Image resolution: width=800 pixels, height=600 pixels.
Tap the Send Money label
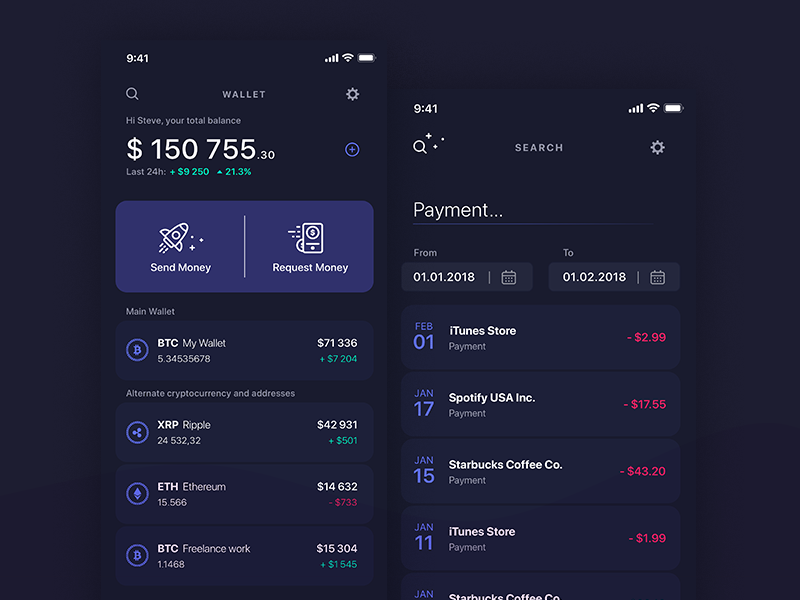click(x=181, y=267)
